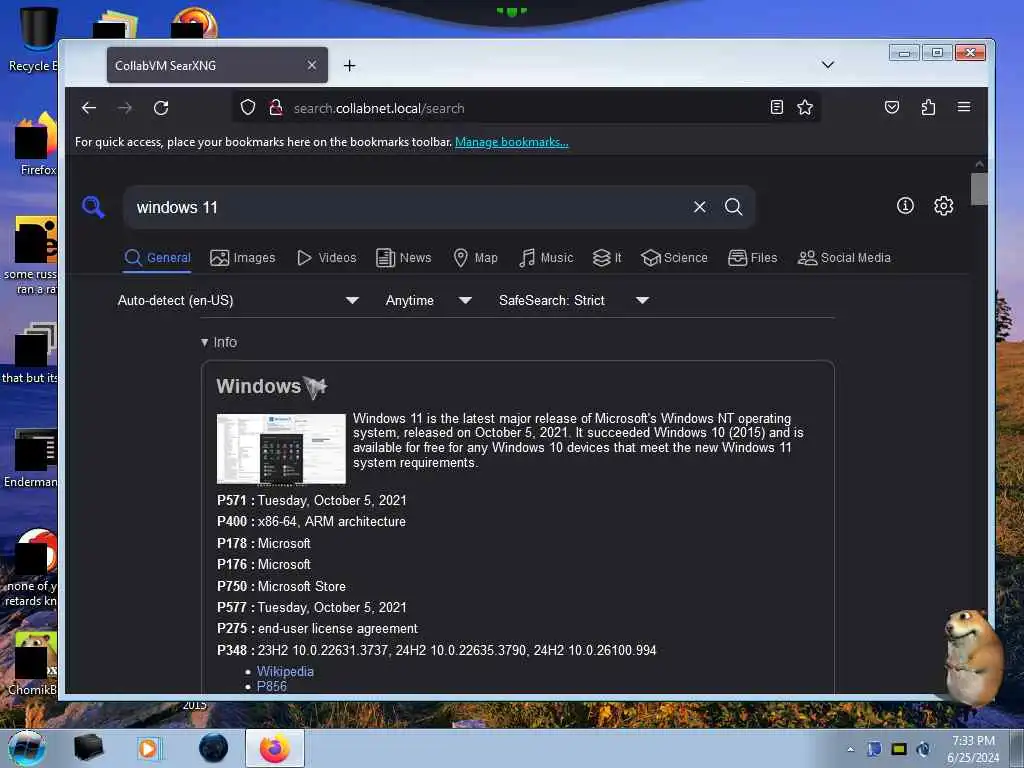
Task: Open the P856 link in the infobox
Action: click(x=272, y=686)
